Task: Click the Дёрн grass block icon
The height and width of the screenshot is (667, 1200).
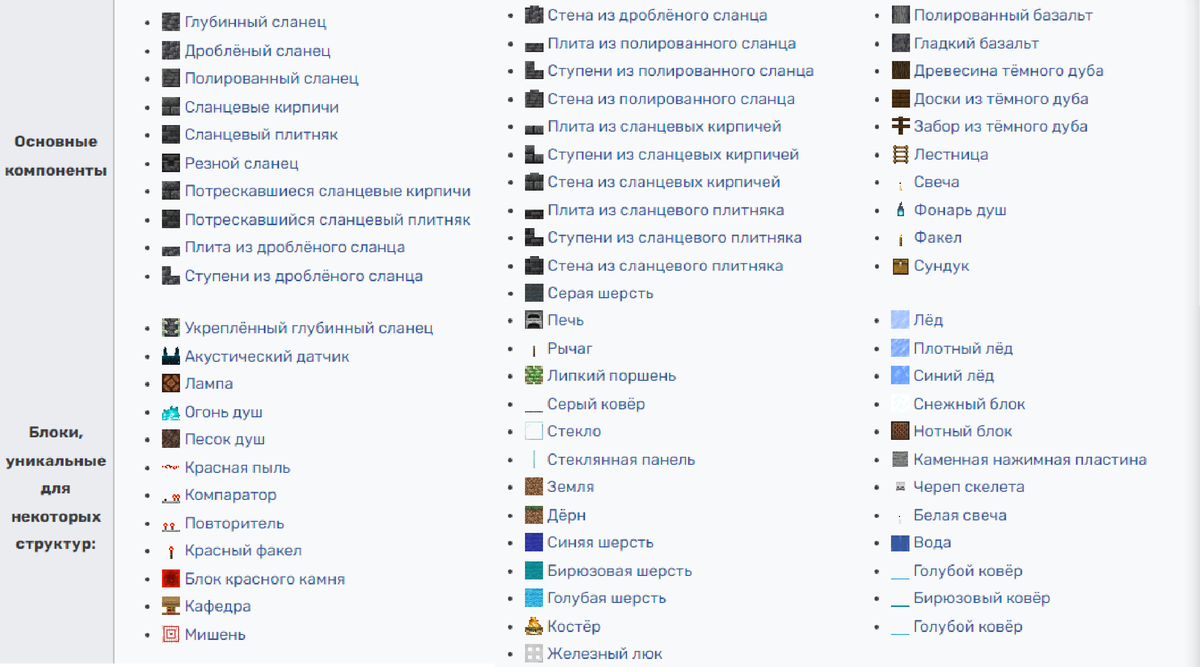Action: [533, 515]
